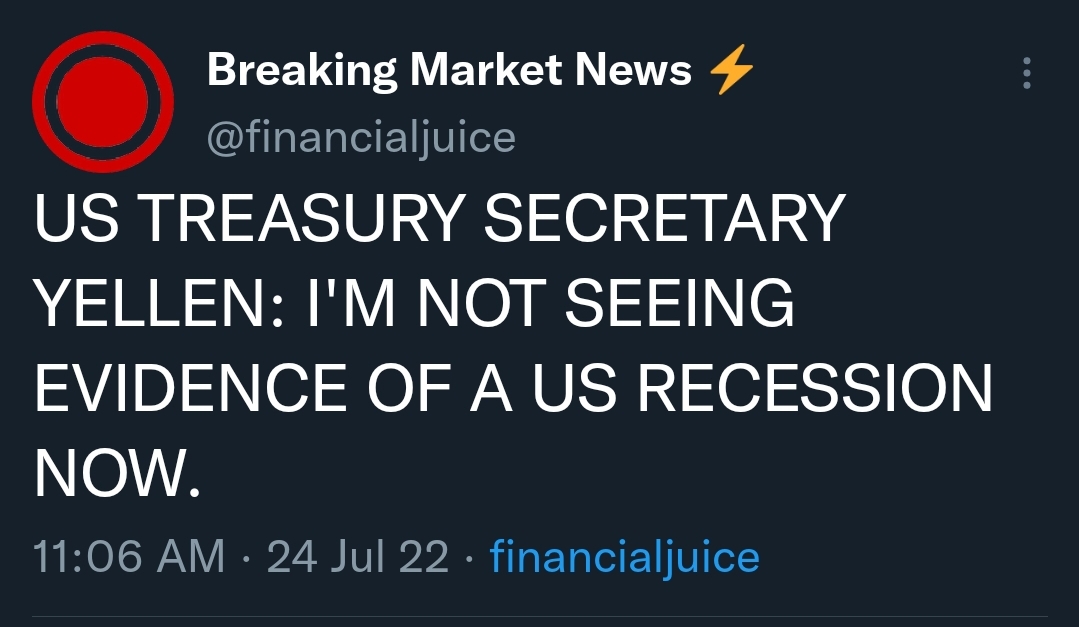
Task: Click the inner red circle of the avatar
Action: click(102, 102)
